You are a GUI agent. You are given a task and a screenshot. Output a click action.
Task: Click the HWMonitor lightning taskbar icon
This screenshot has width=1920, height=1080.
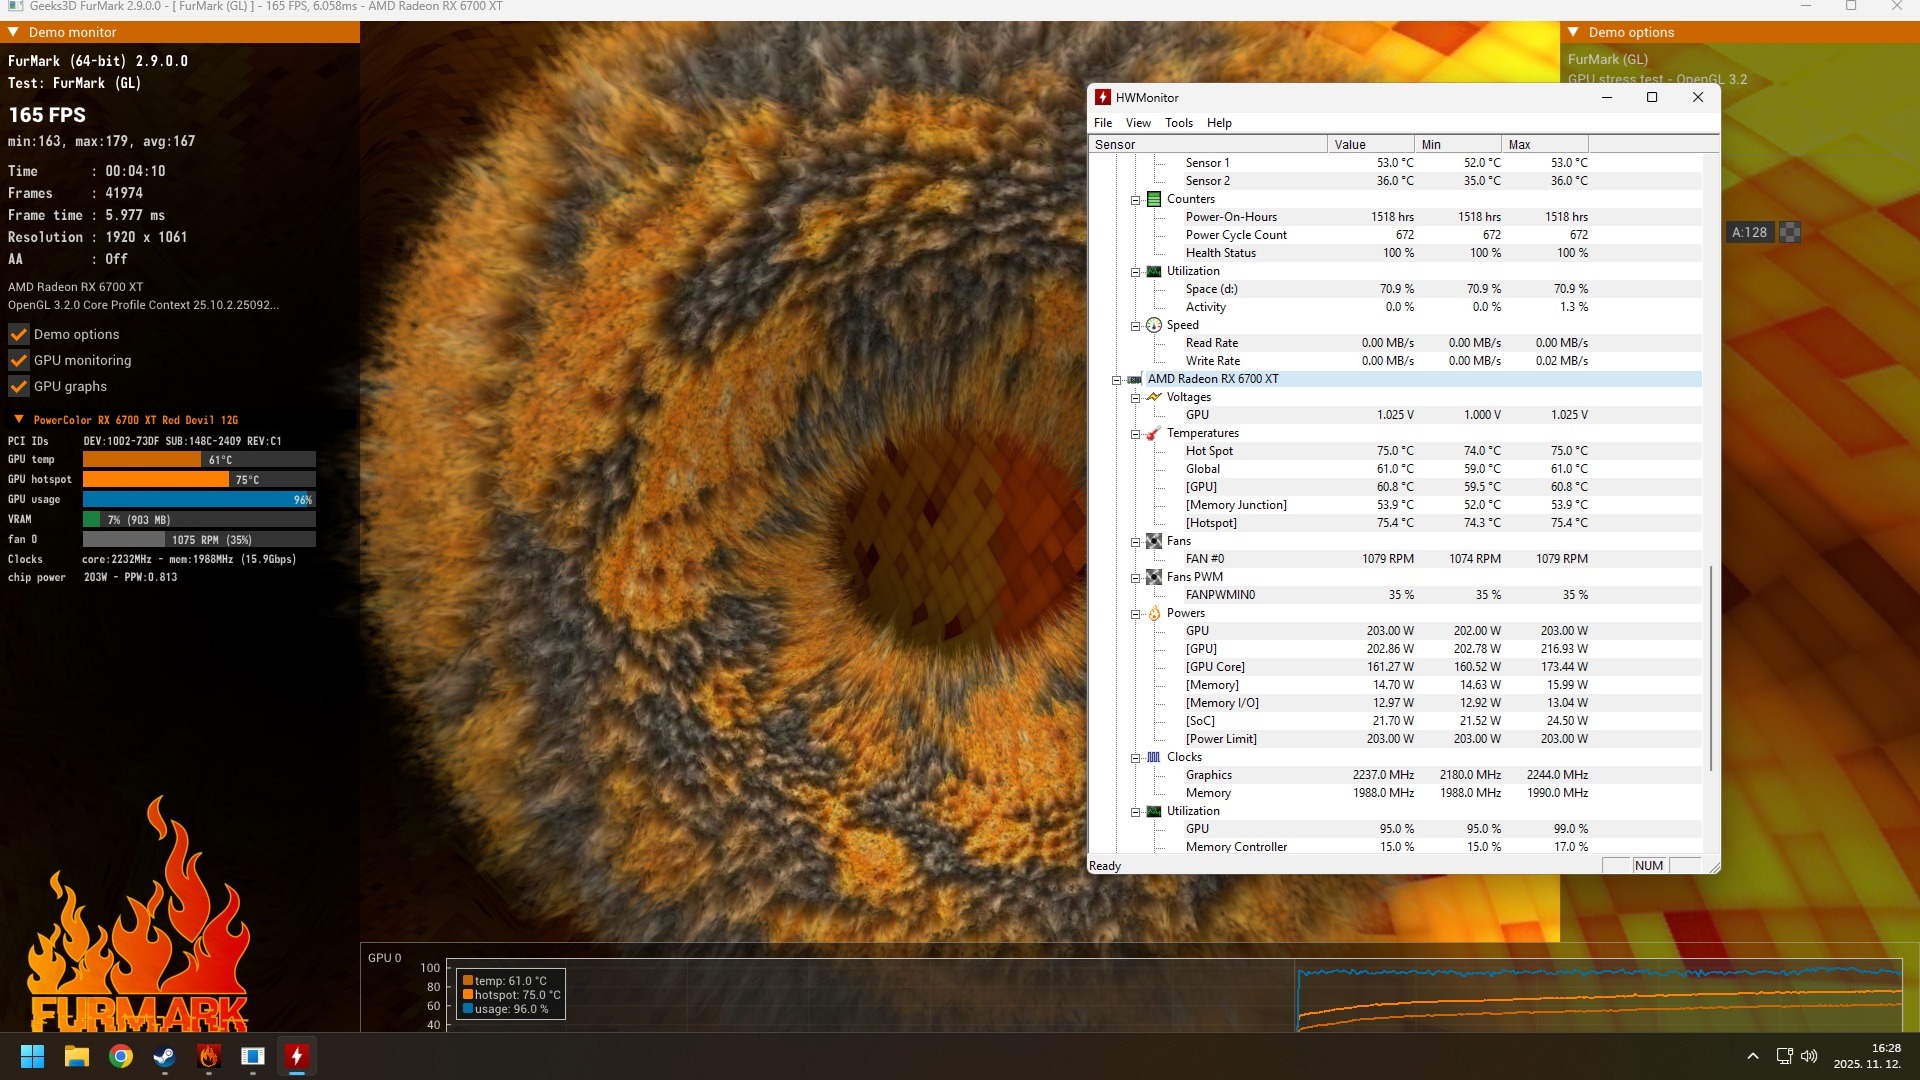click(297, 1056)
